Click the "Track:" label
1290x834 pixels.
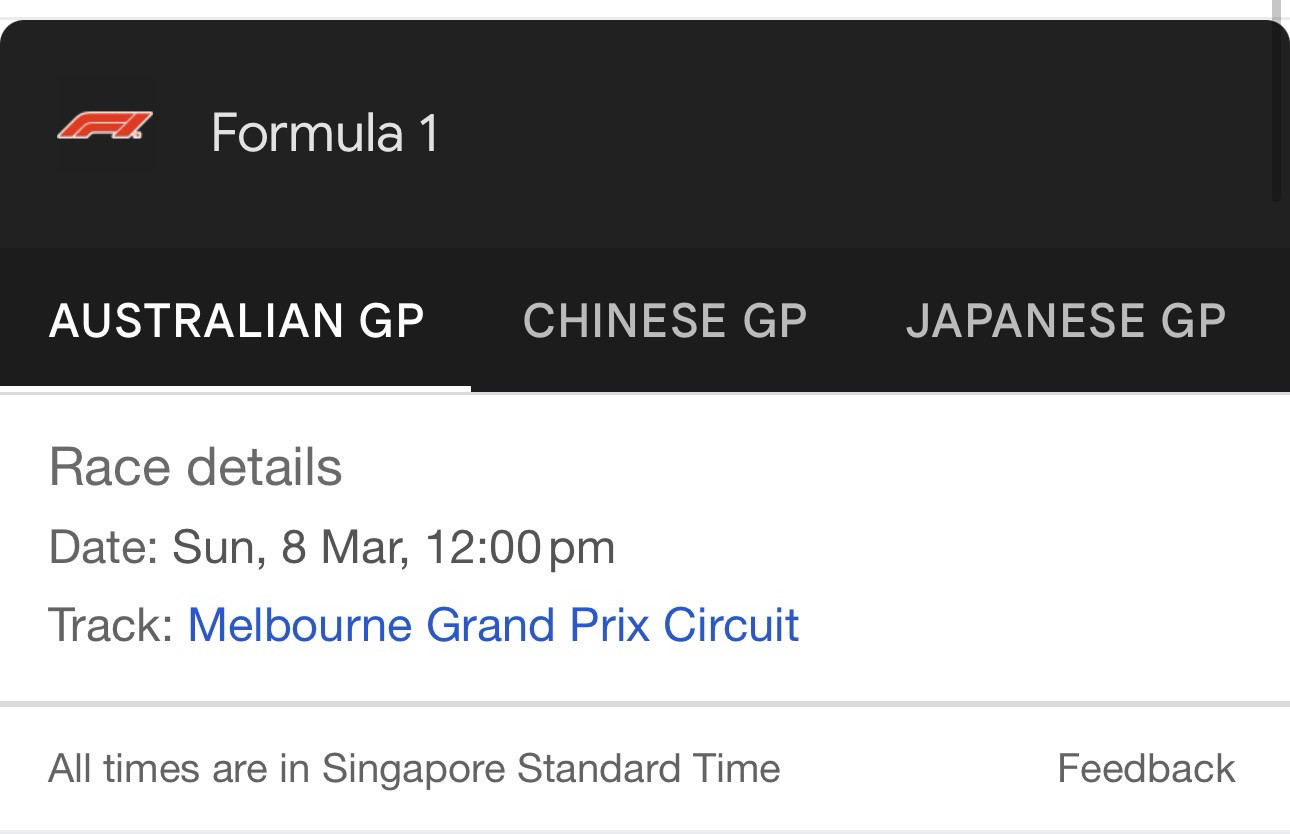(x=111, y=625)
